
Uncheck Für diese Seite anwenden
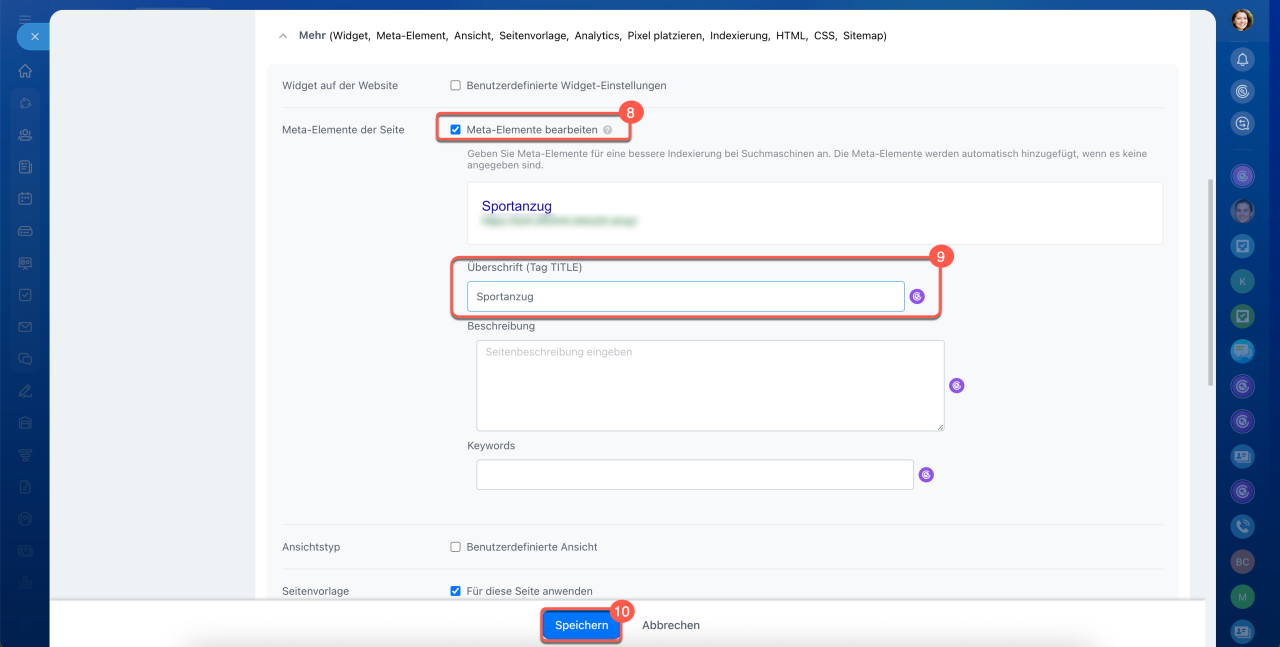[x=456, y=591]
